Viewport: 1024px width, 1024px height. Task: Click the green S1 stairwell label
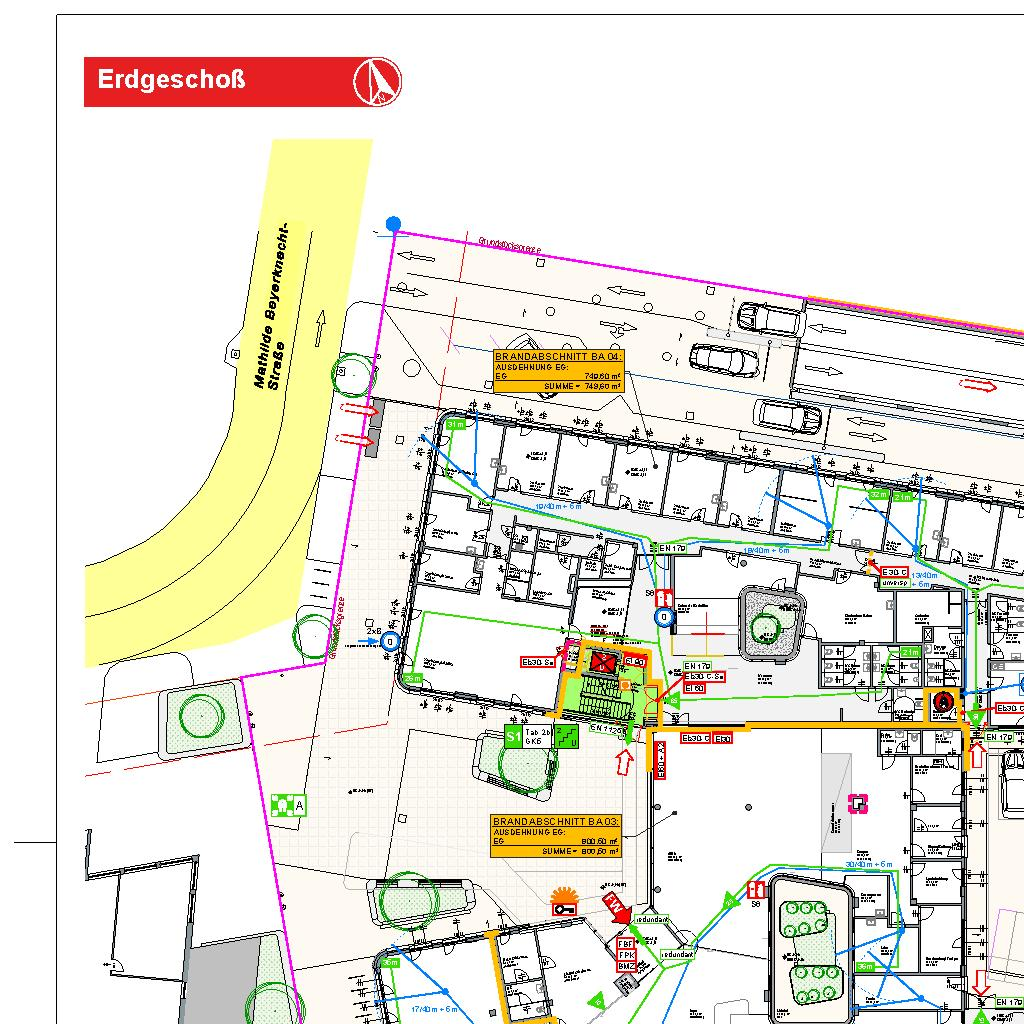coord(513,737)
